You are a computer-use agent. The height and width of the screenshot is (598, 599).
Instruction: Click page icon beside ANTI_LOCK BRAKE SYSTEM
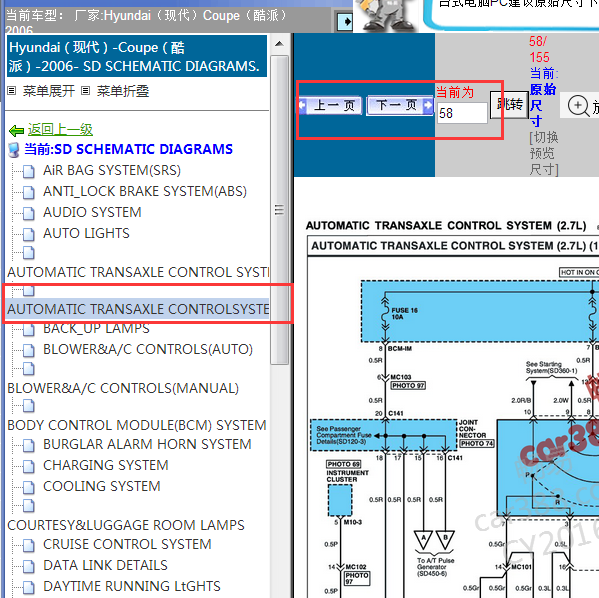(x=29, y=193)
